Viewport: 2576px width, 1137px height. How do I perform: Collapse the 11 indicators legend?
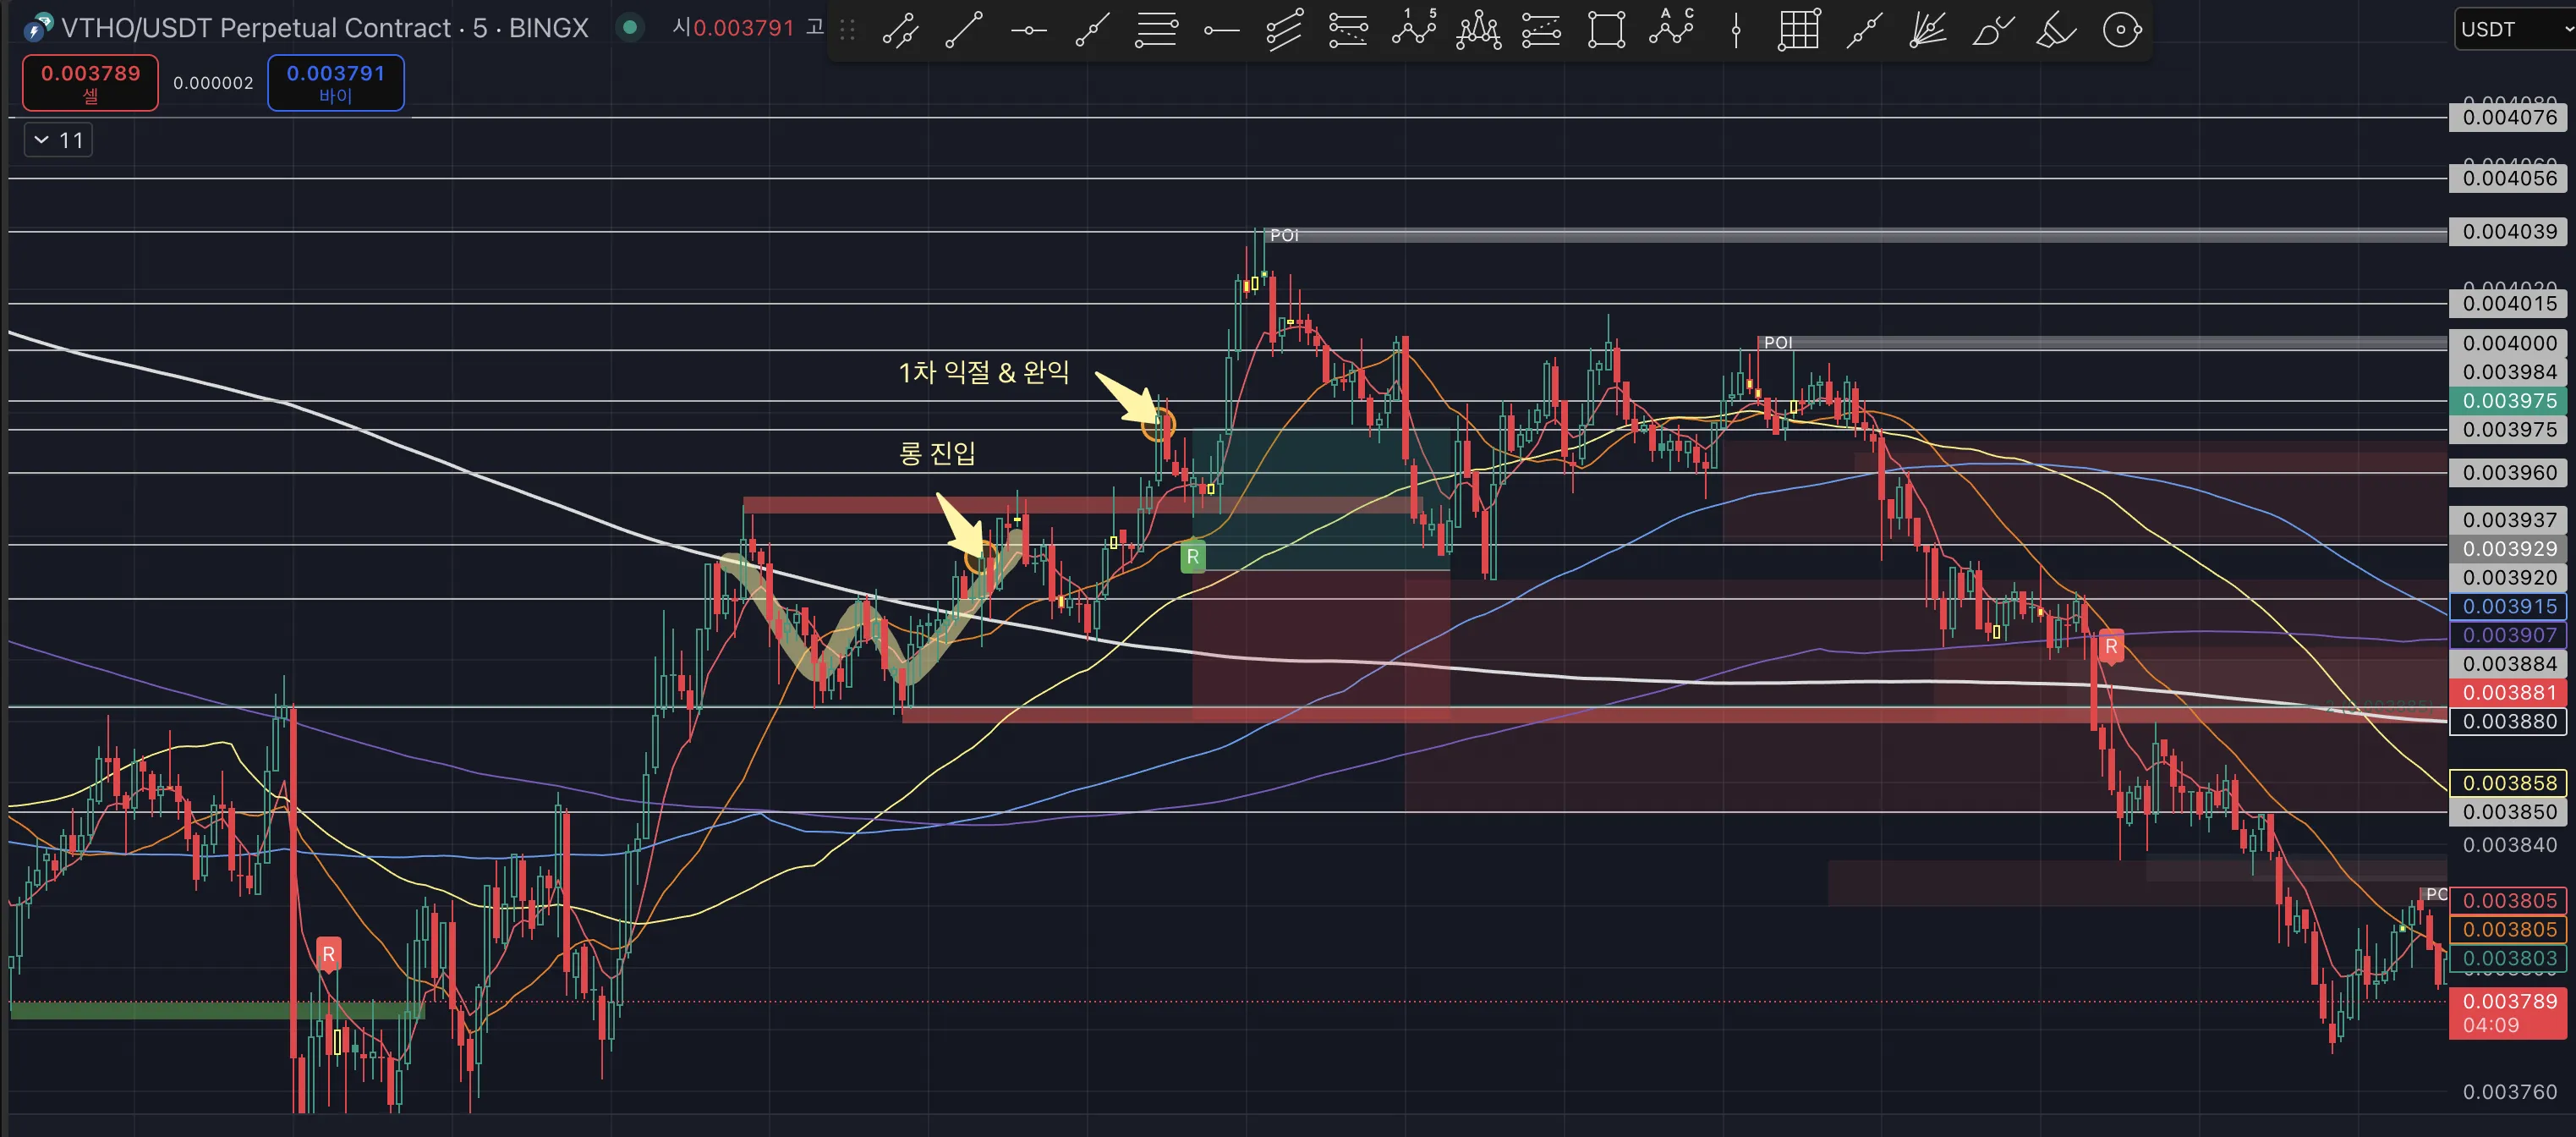pyautogui.click(x=58, y=140)
